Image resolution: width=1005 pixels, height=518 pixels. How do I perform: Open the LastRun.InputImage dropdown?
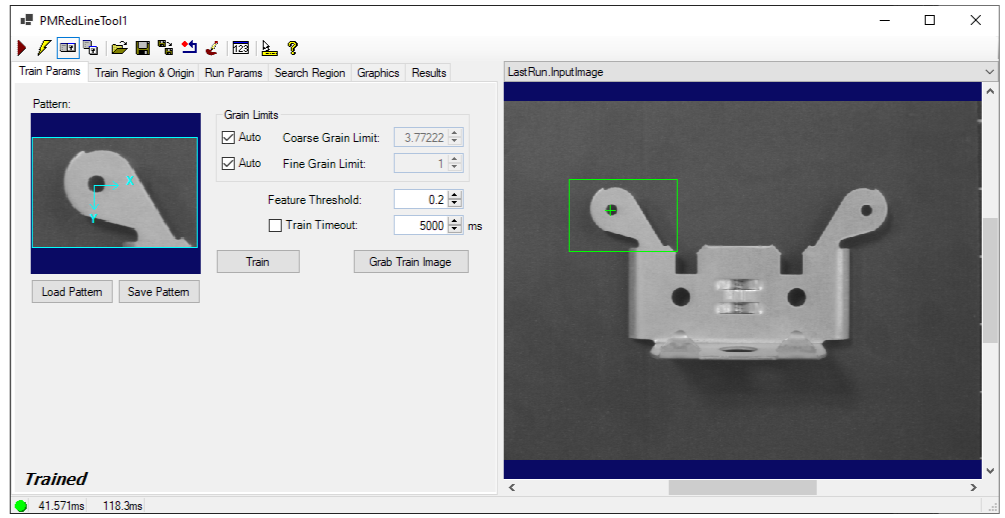click(989, 72)
